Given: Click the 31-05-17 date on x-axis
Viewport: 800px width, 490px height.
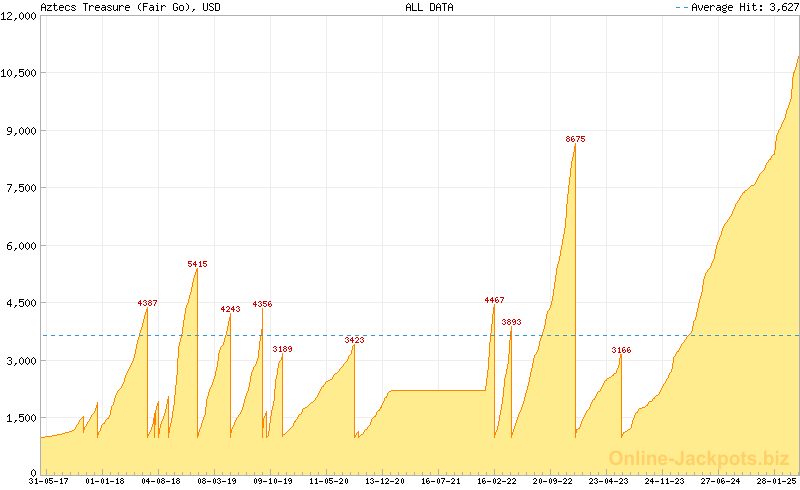Looking at the screenshot, I should coord(49,481).
